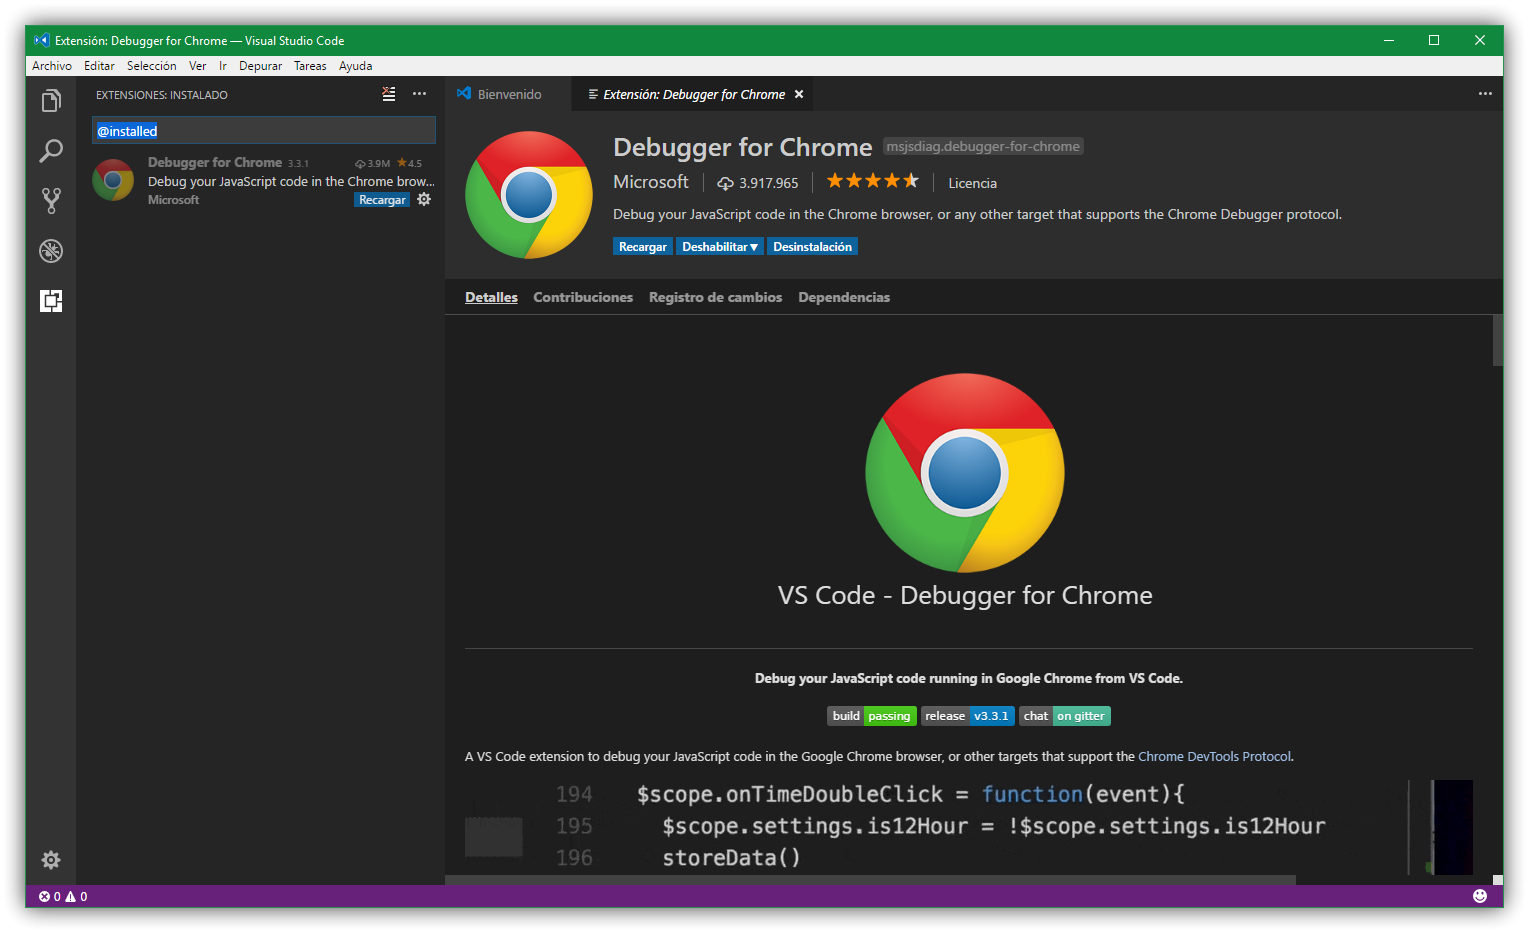This screenshot has height=933, width=1529.
Task: Open the Explorer view in the activity bar
Action: [51, 101]
